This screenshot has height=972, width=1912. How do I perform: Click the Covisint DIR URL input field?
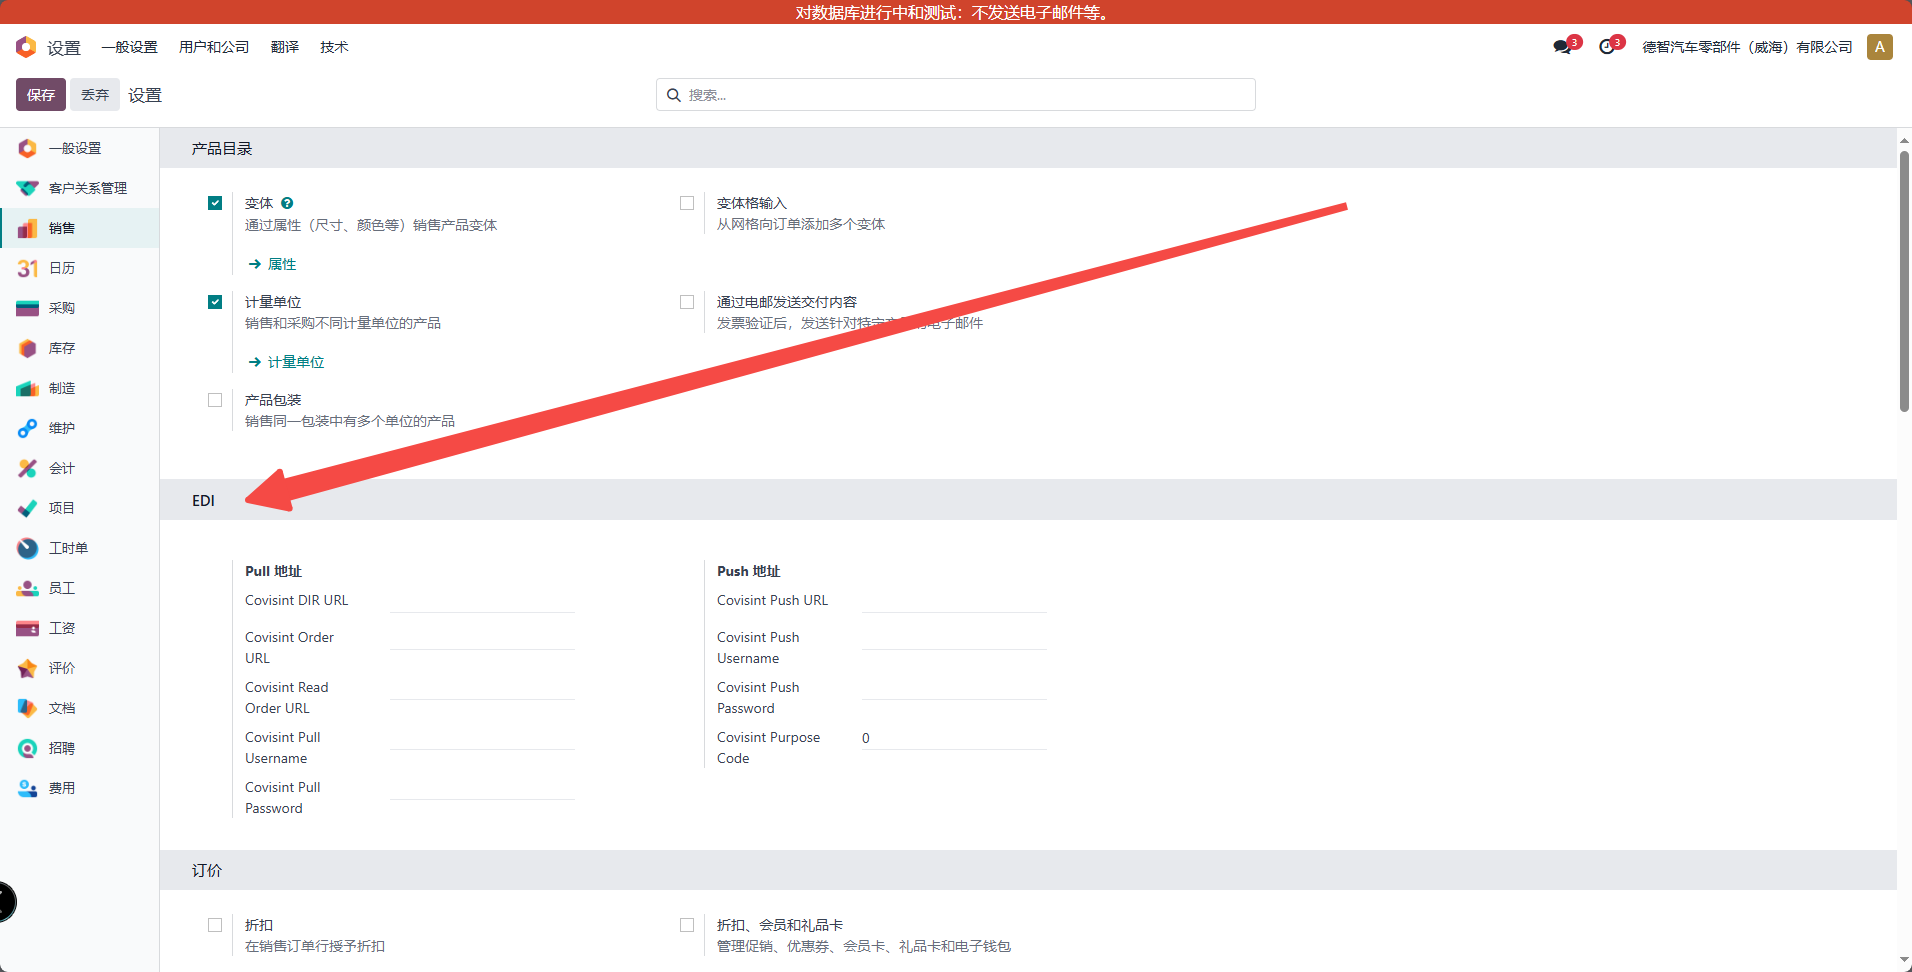click(482, 601)
